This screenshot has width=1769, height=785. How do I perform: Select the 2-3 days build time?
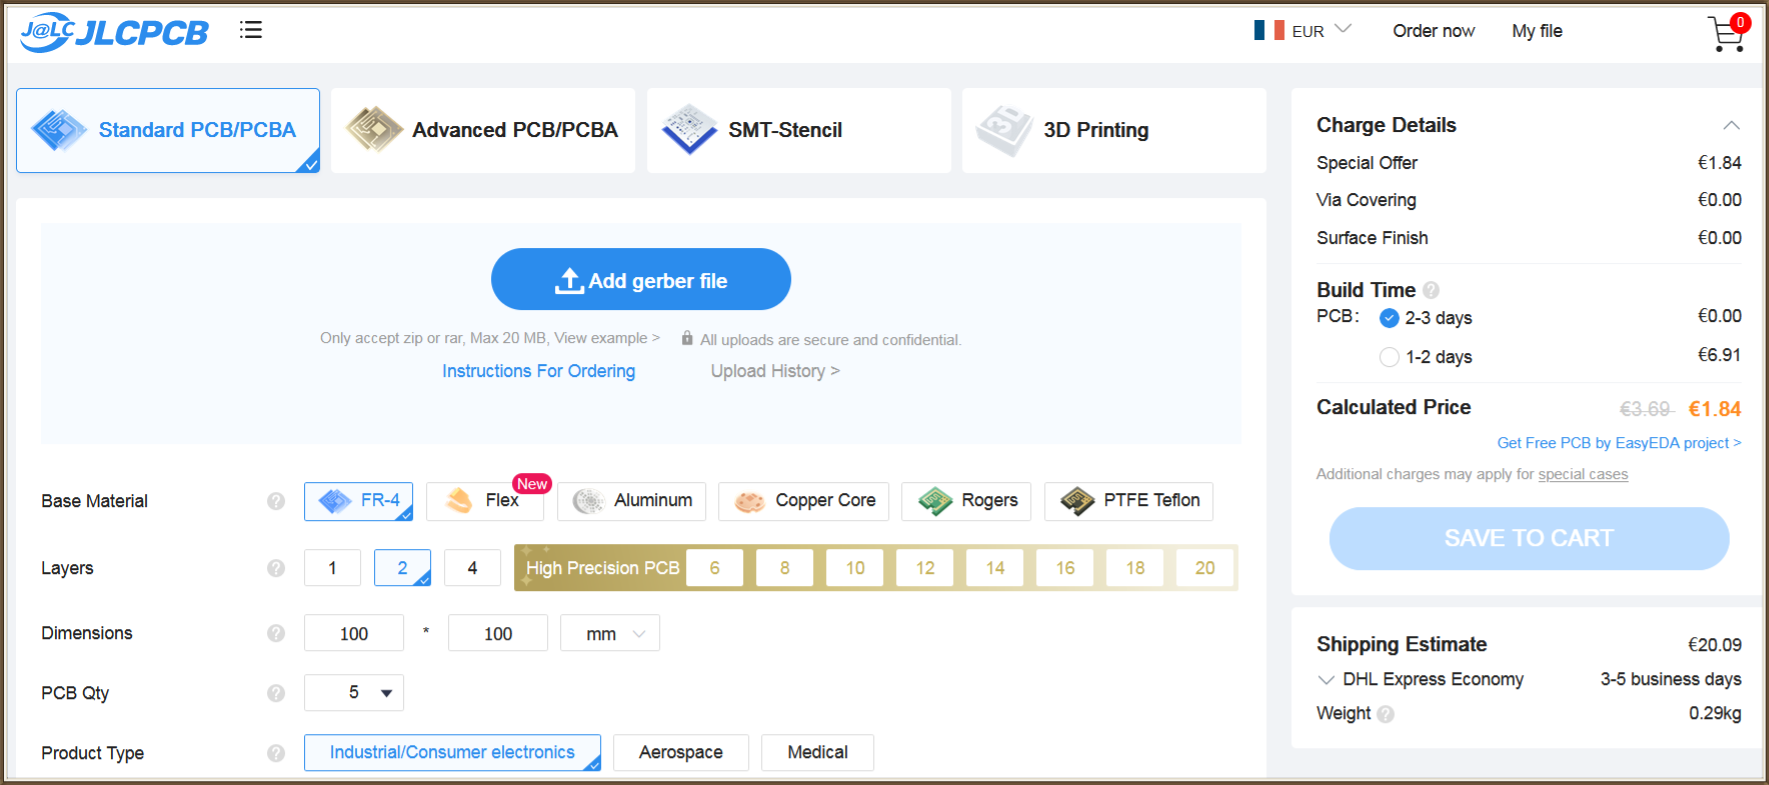tap(1389, 318)
